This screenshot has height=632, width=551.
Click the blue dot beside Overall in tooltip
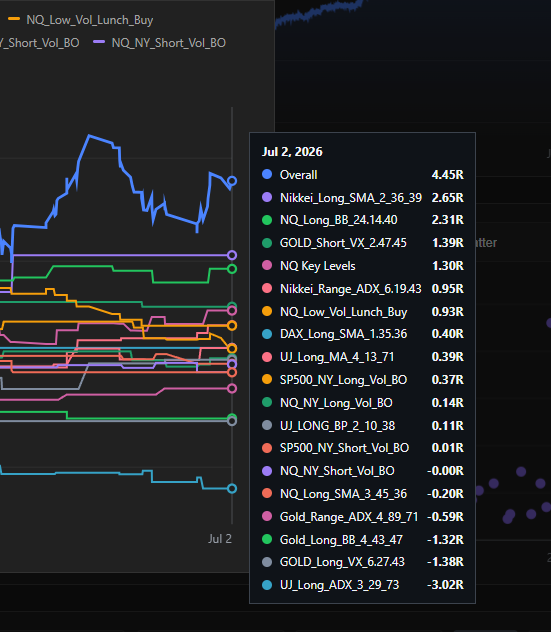point(267,174)
